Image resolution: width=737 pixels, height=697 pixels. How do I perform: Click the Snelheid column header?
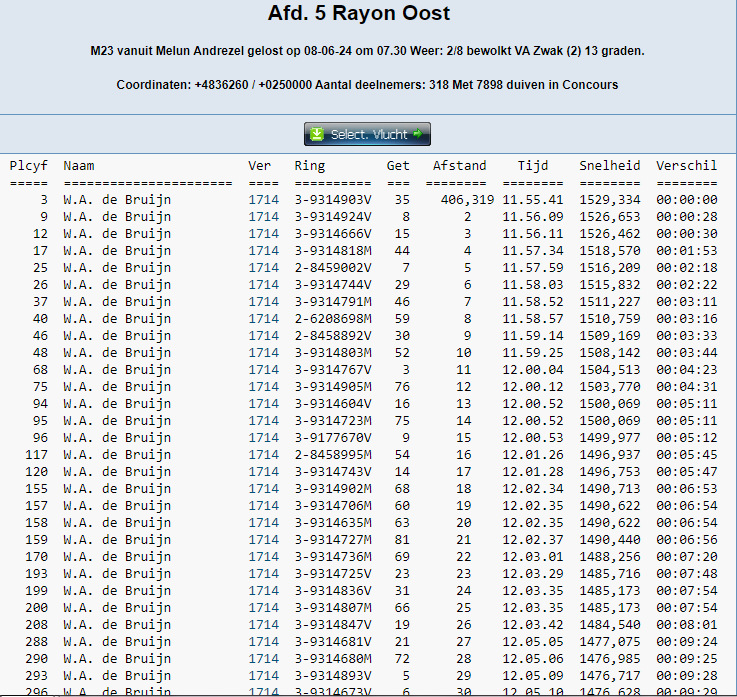pyautogui.click(x=609, y=165)
